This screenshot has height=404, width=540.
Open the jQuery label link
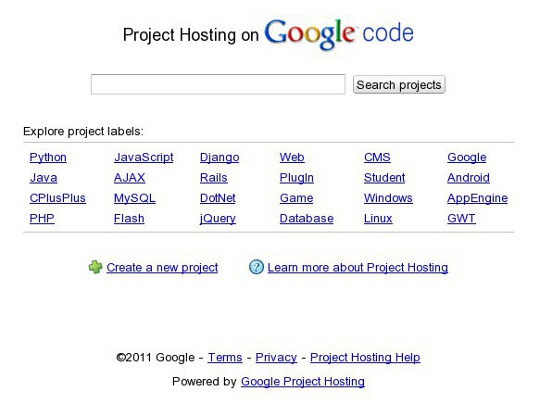click(x=218, y=218)
